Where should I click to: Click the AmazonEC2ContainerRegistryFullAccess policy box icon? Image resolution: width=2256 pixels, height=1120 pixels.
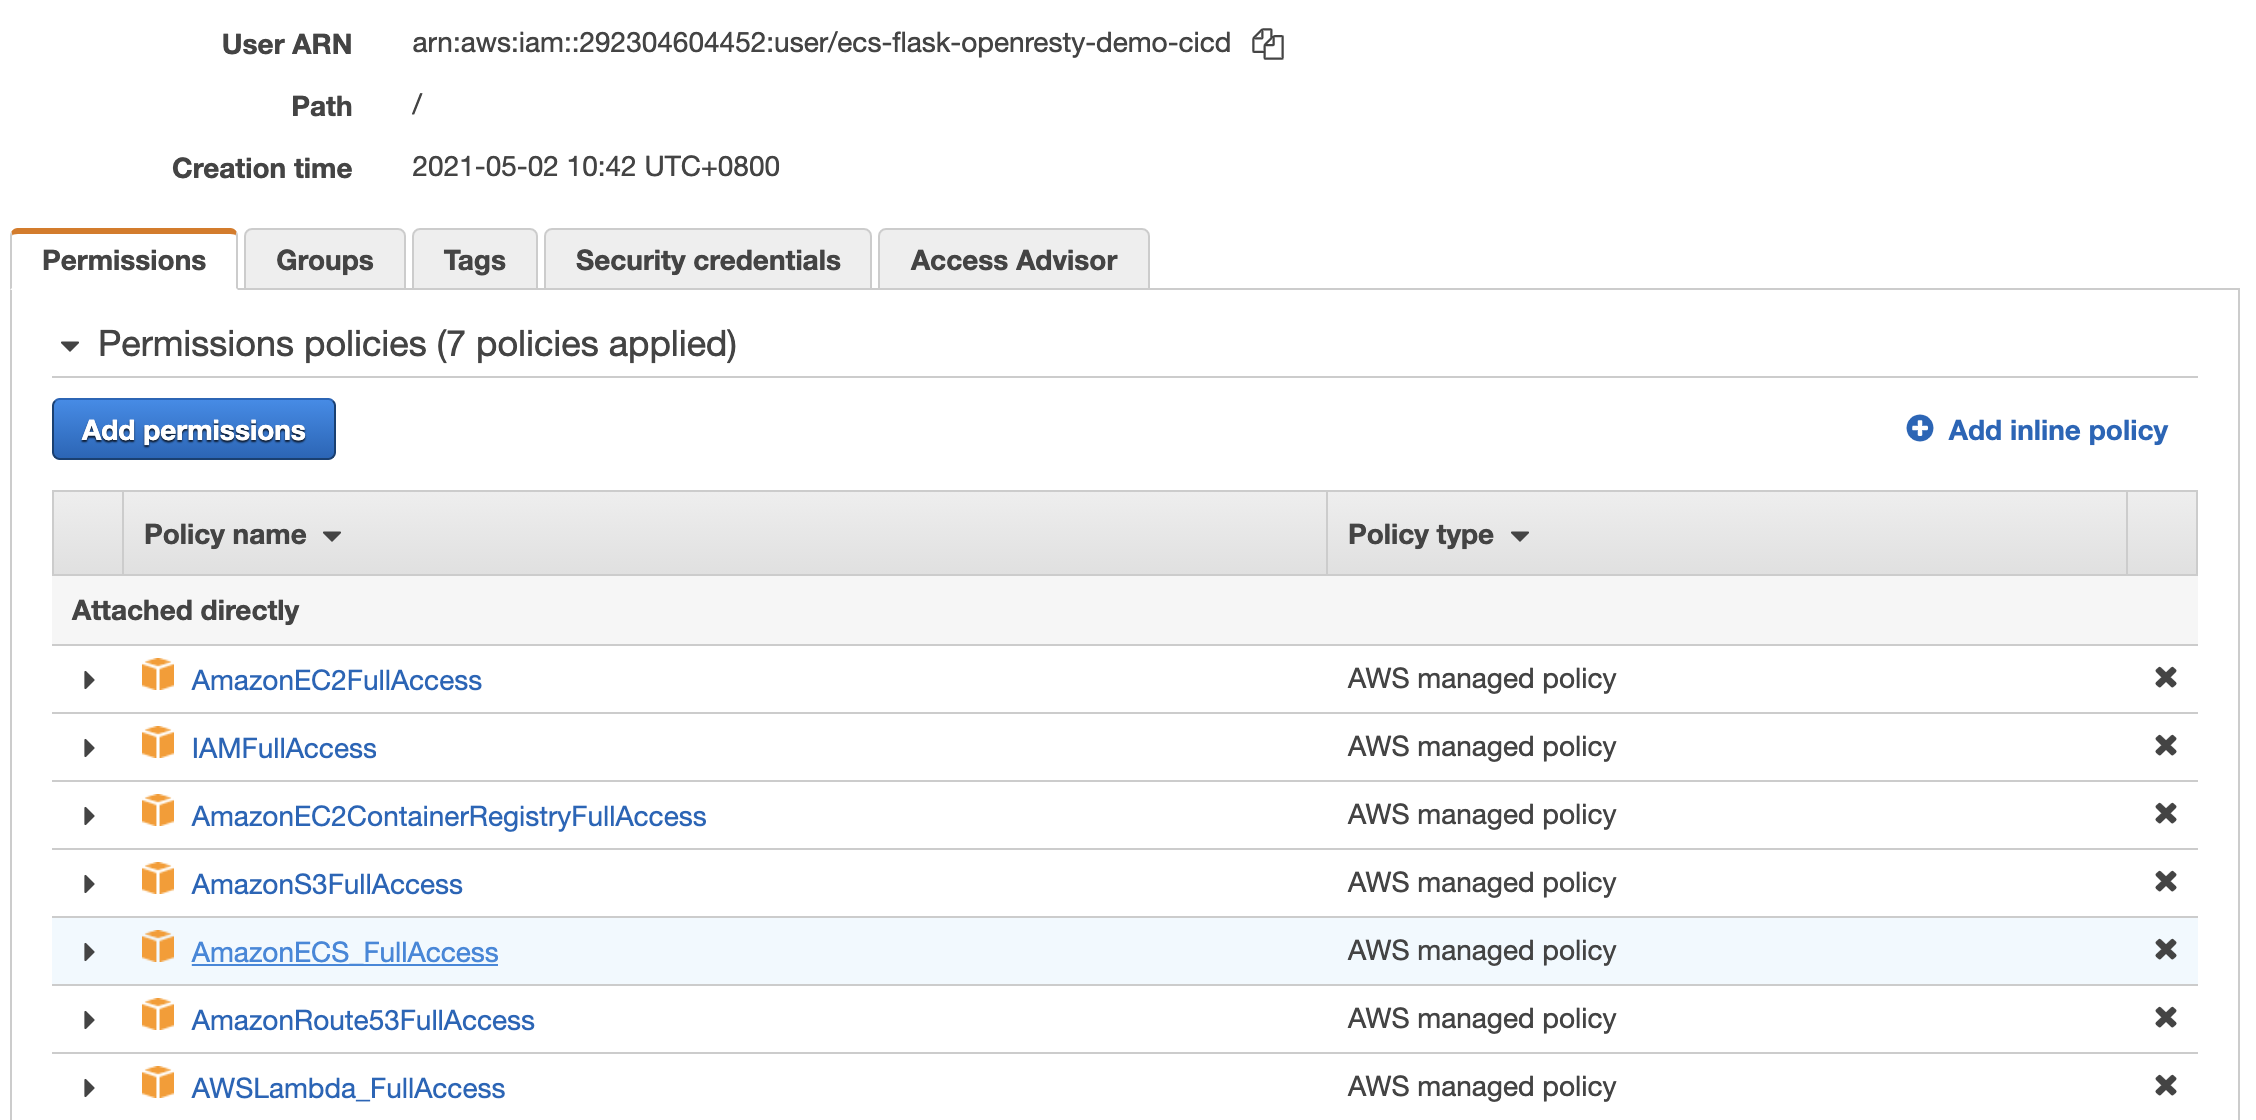point(158,811)
